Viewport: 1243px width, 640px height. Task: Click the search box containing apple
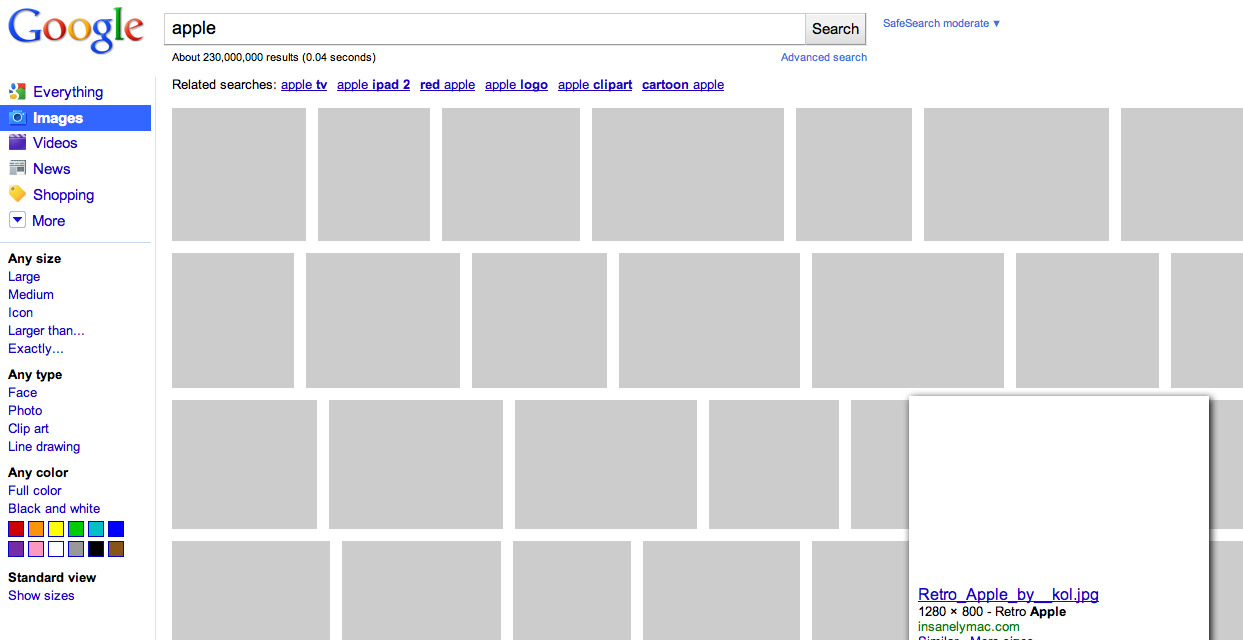[485, 29]
